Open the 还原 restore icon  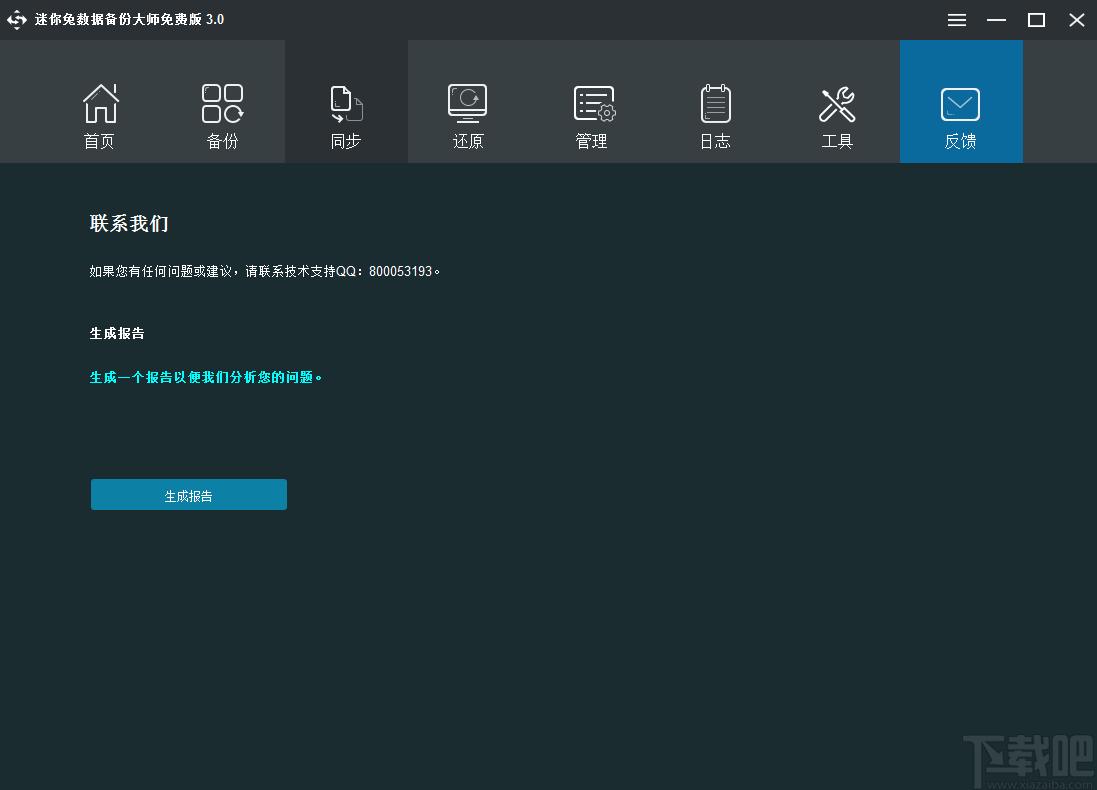(468, 104)
